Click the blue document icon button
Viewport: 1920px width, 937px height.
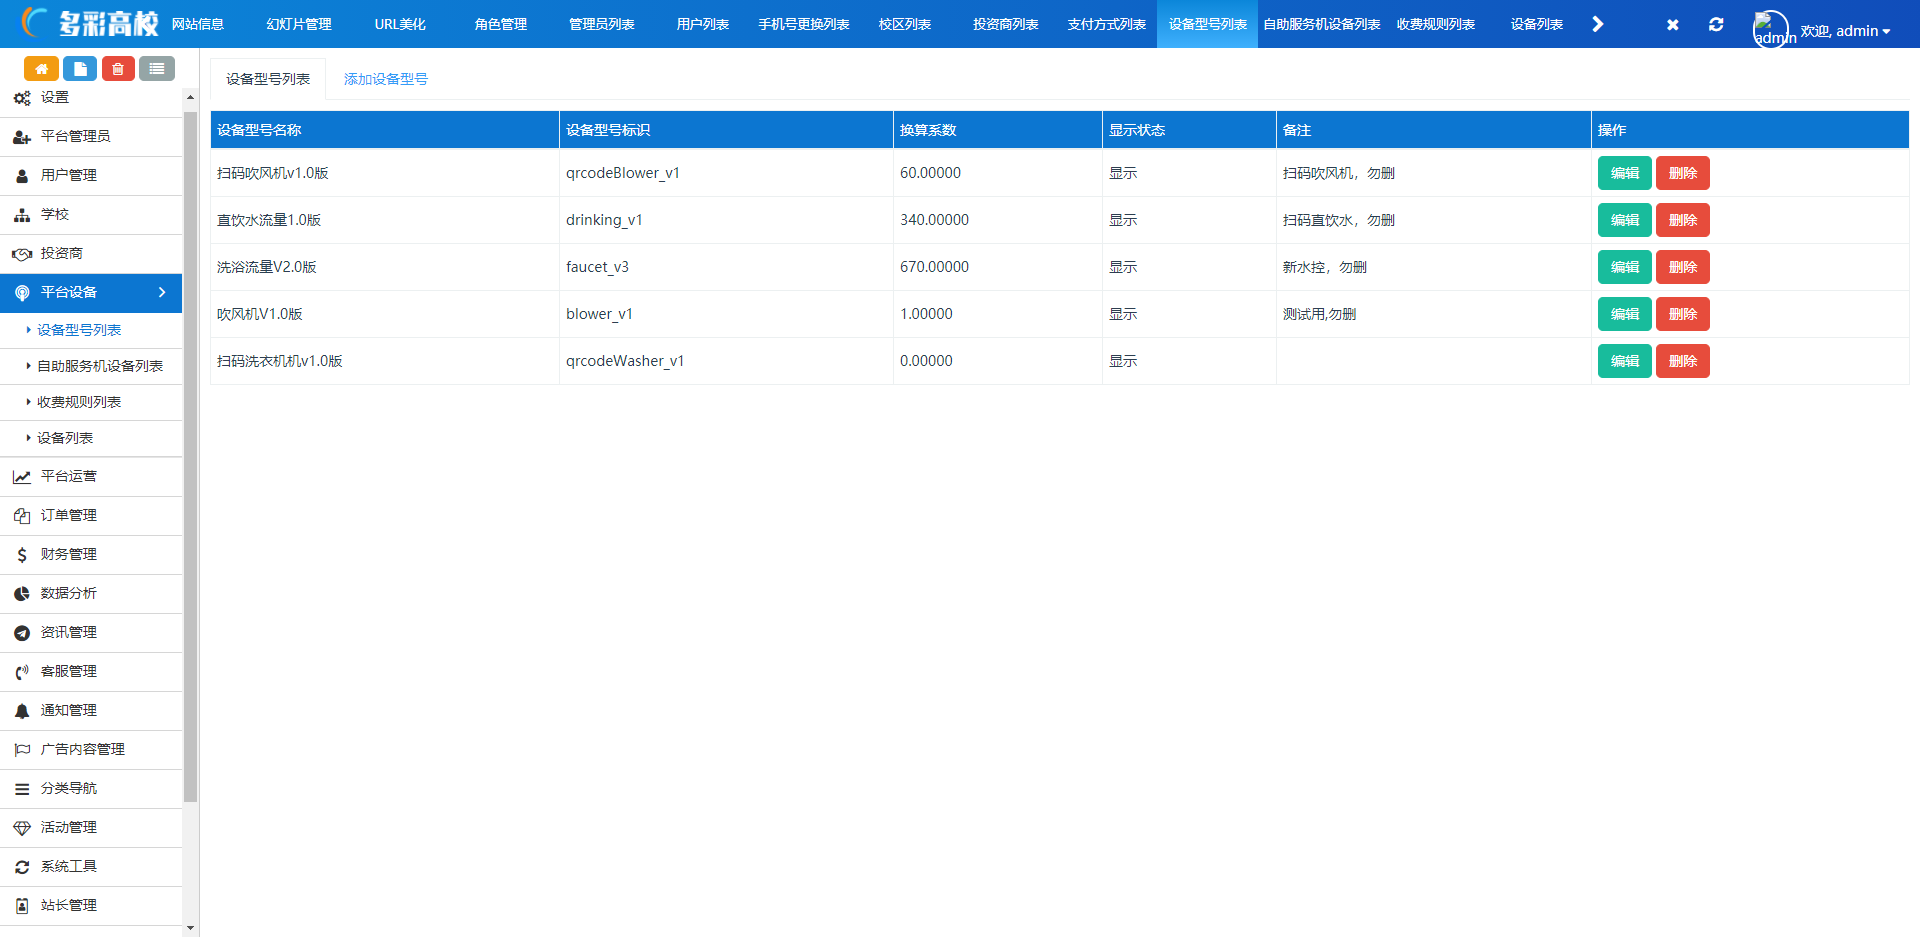[x=80, y=69]
